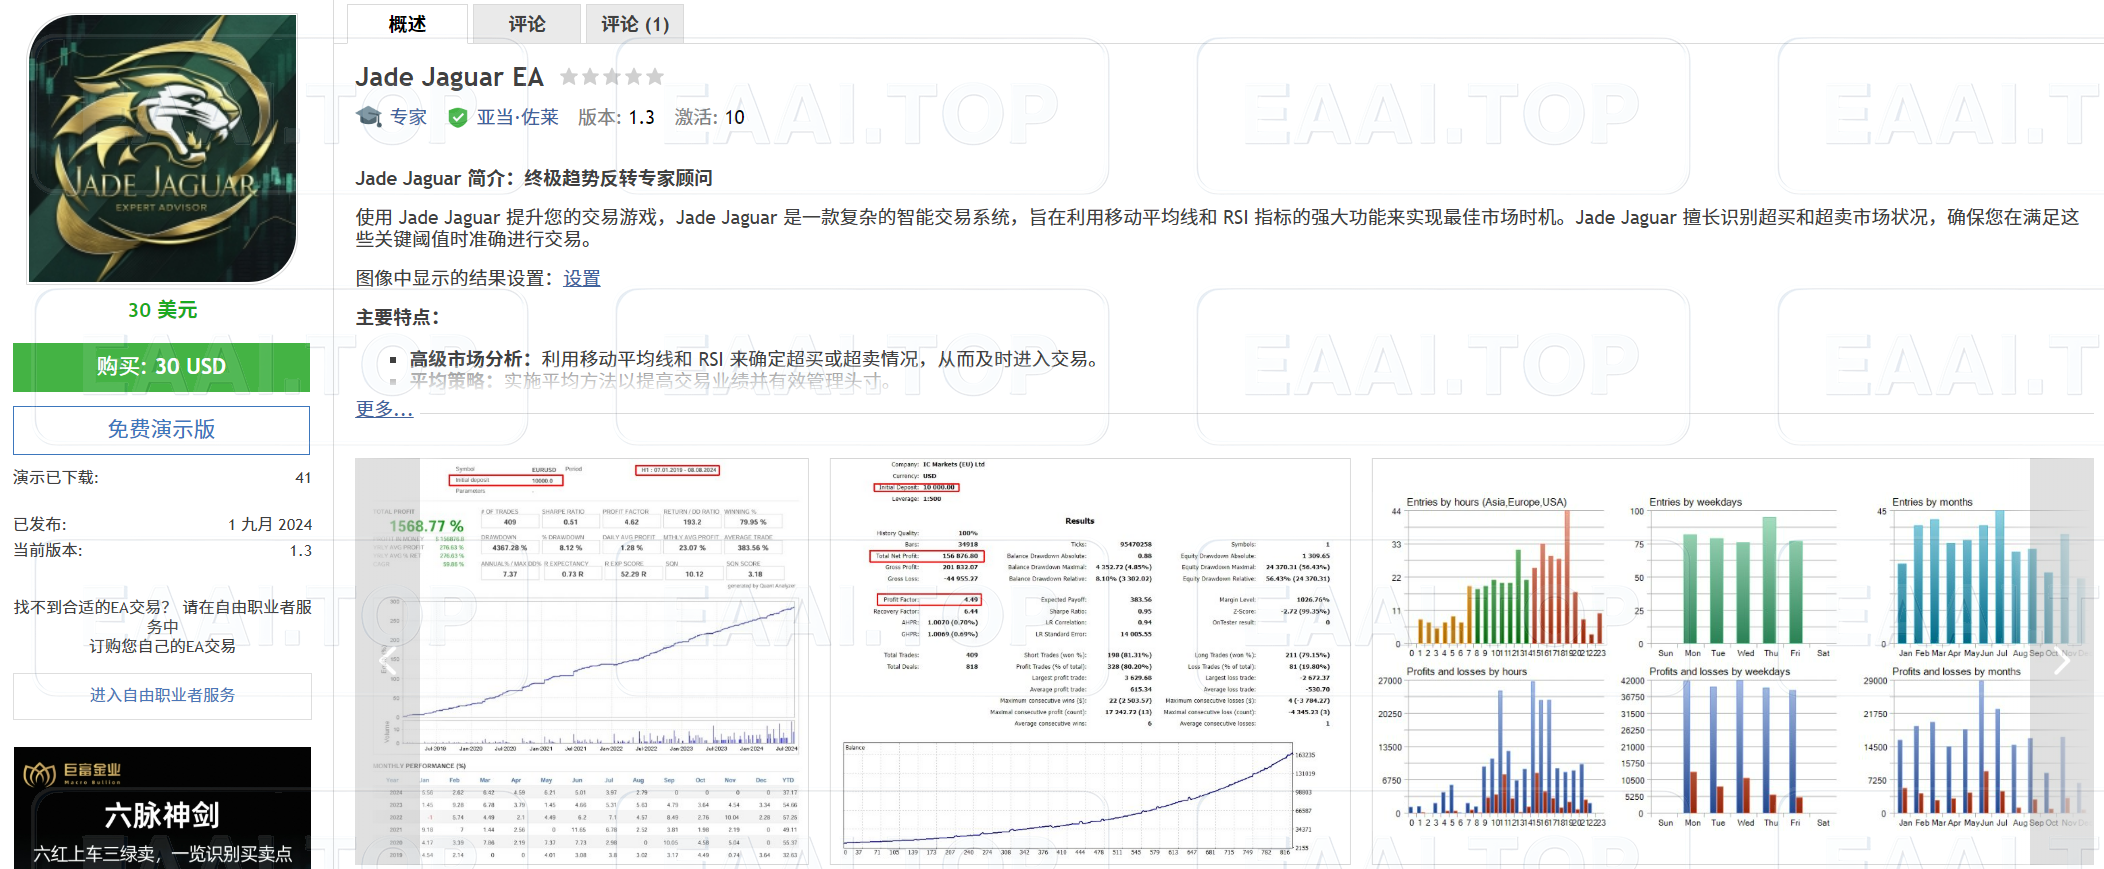
Task: Click 进入自由职业者服务 button
Action: 162,695
